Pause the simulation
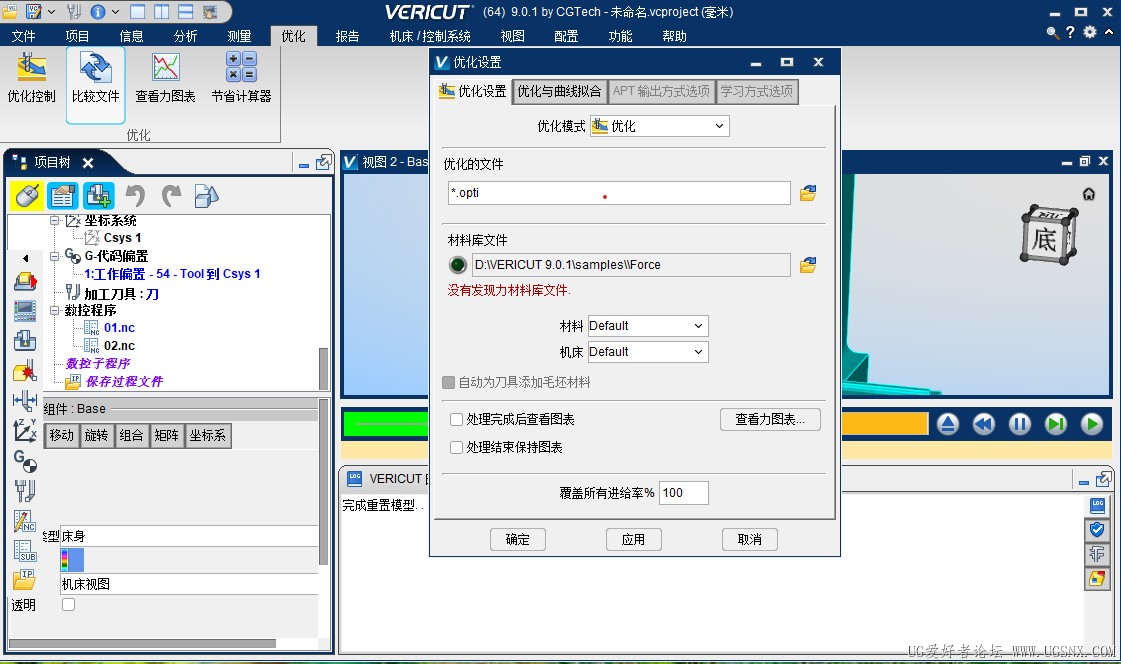The width and height of the screenshot is (1121, 664). coord(1020,425)
